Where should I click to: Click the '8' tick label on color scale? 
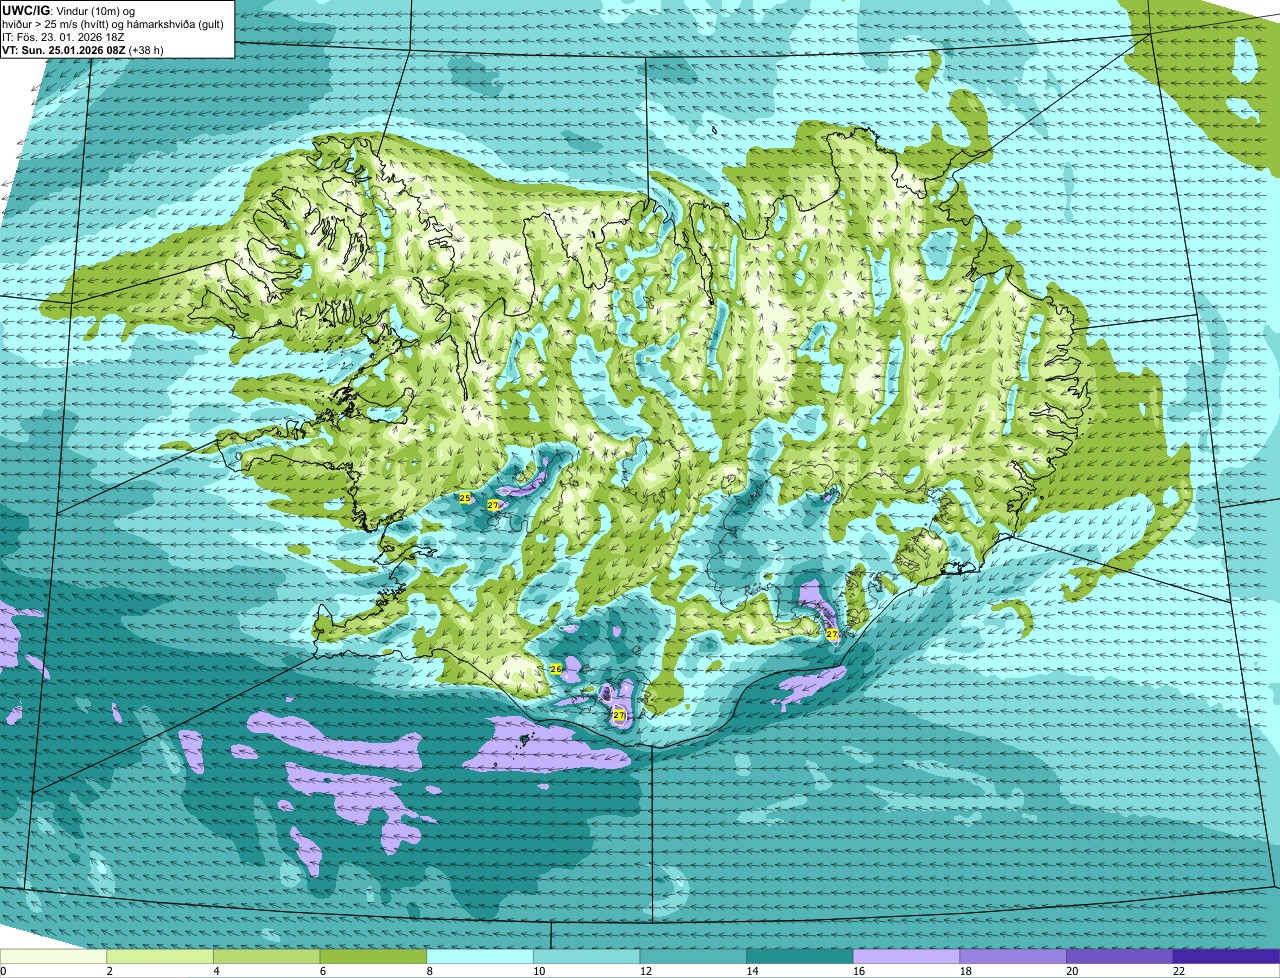pos(429,971)
